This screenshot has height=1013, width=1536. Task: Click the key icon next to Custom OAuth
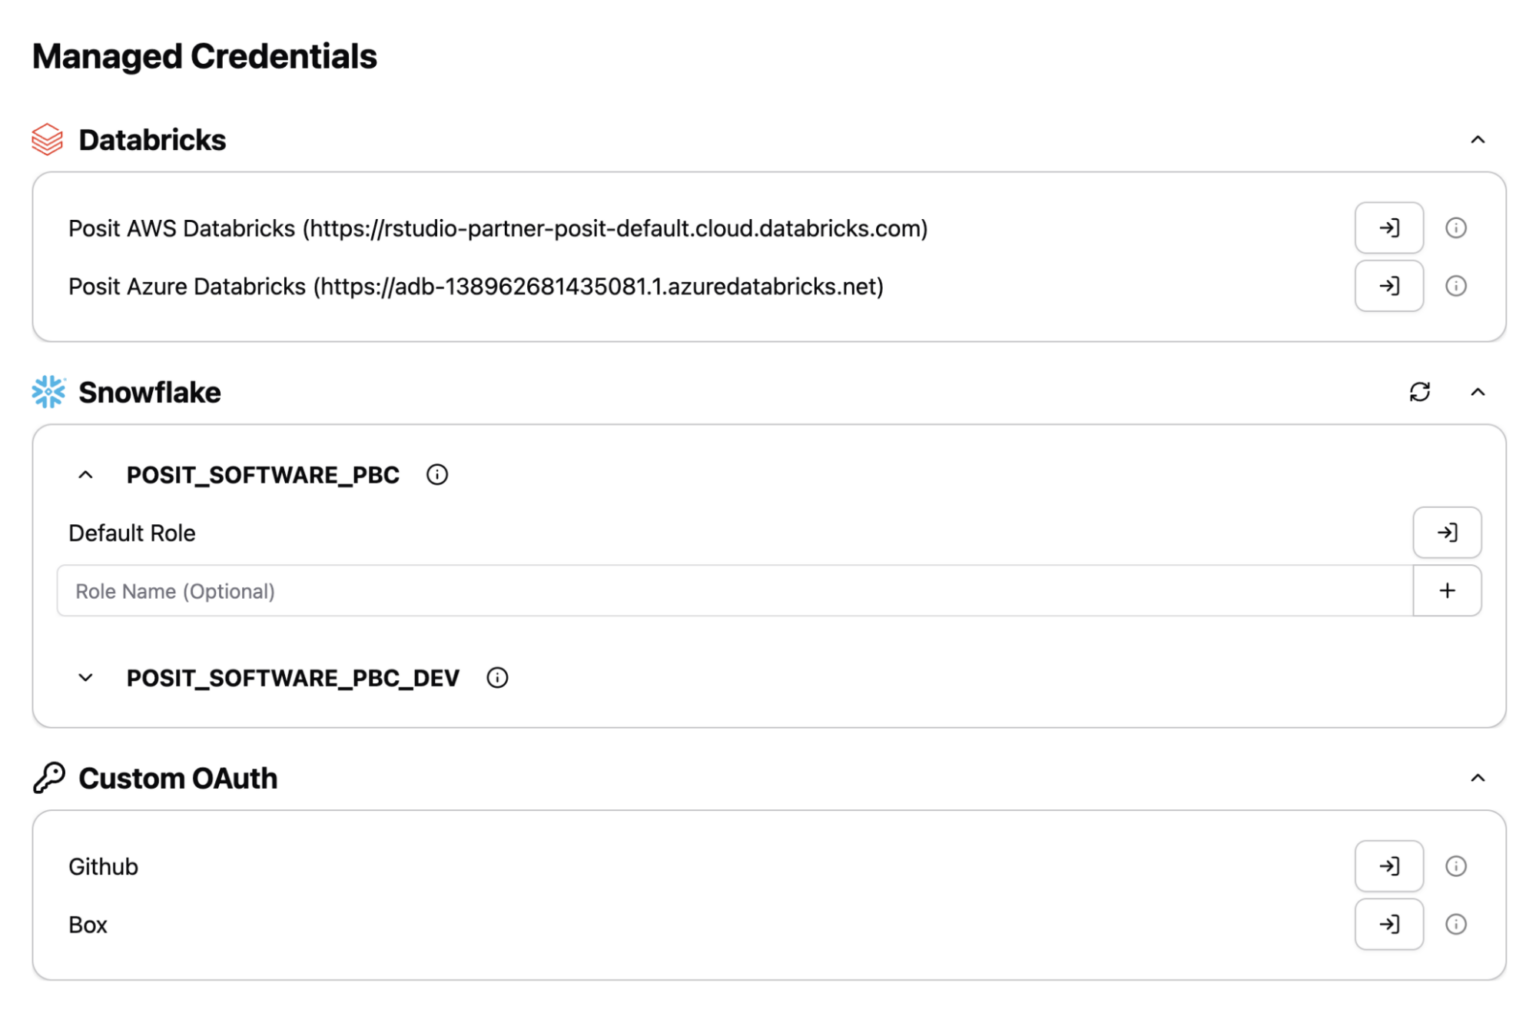coord(46,777)
